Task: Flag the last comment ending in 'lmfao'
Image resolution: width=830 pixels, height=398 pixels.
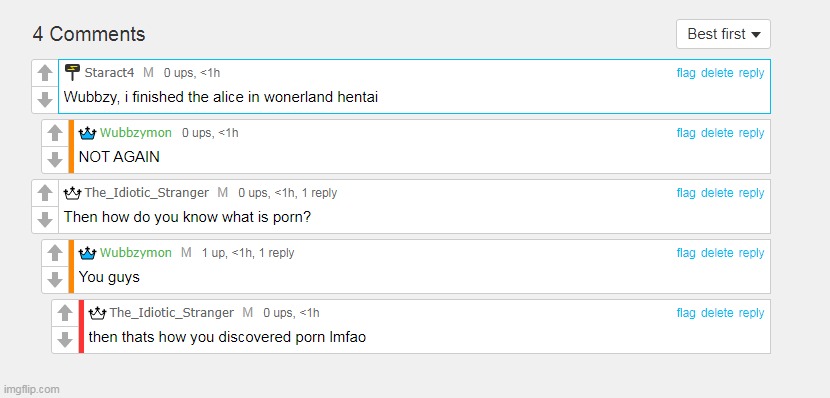Action: (x=685, y=313)
